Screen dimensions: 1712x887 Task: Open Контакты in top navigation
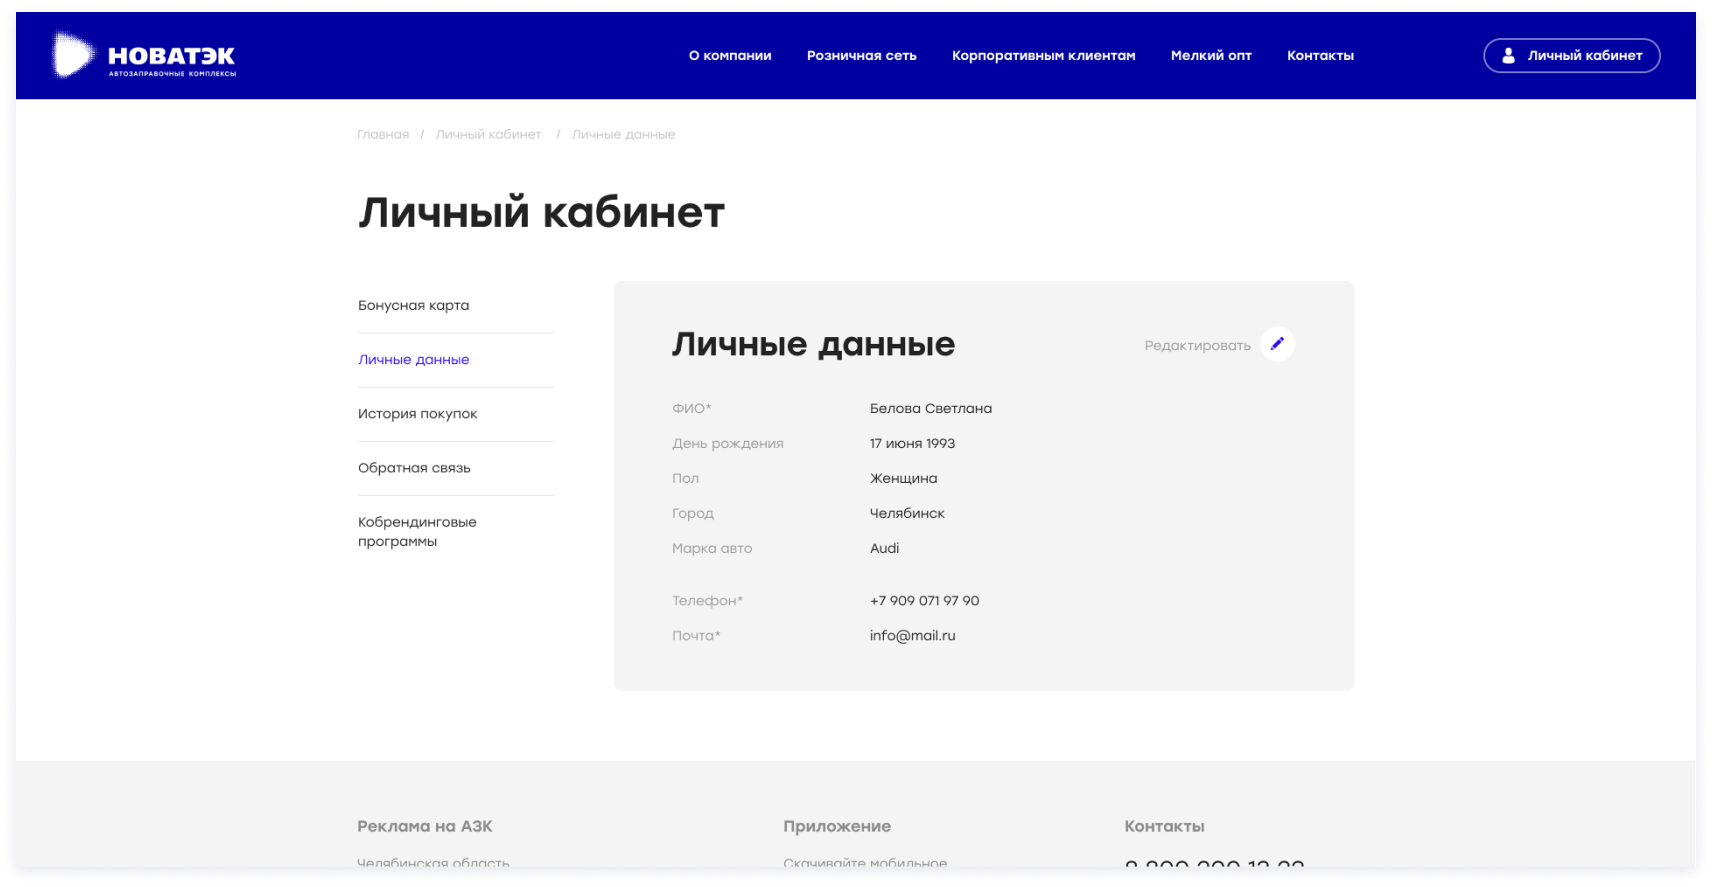click(1320, 56)
